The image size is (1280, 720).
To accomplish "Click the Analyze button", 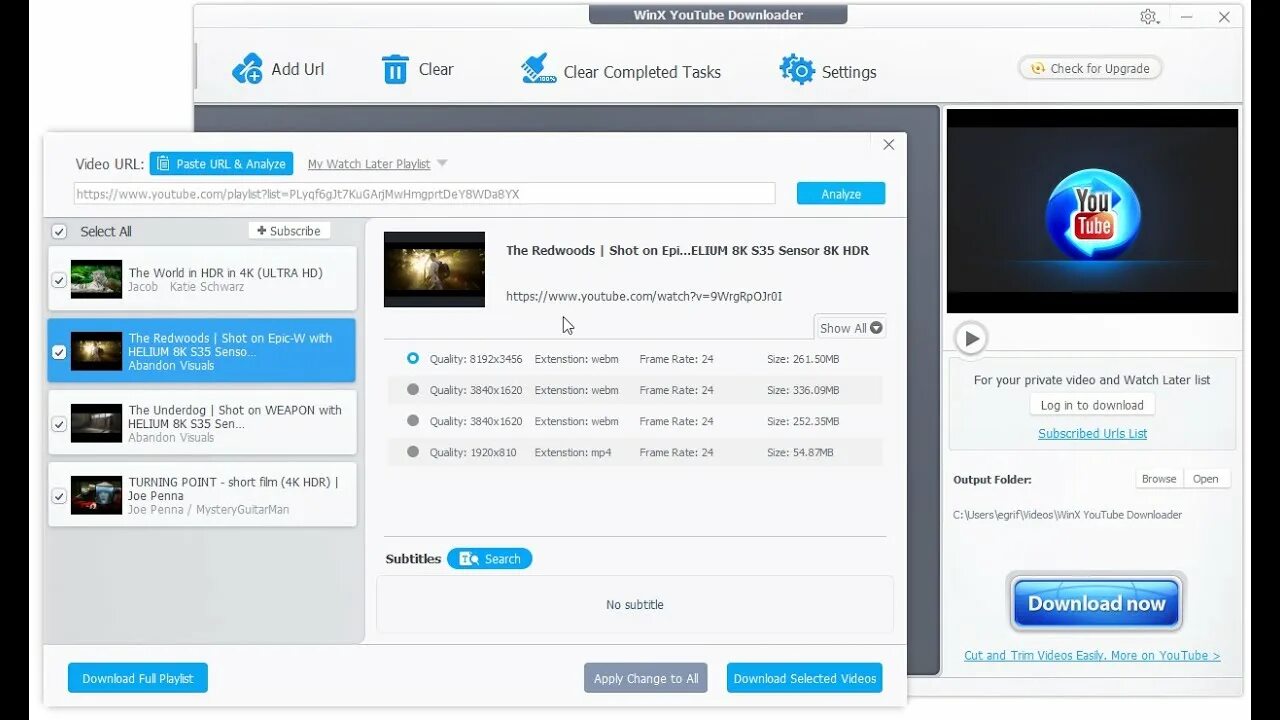I will (841, 194).
